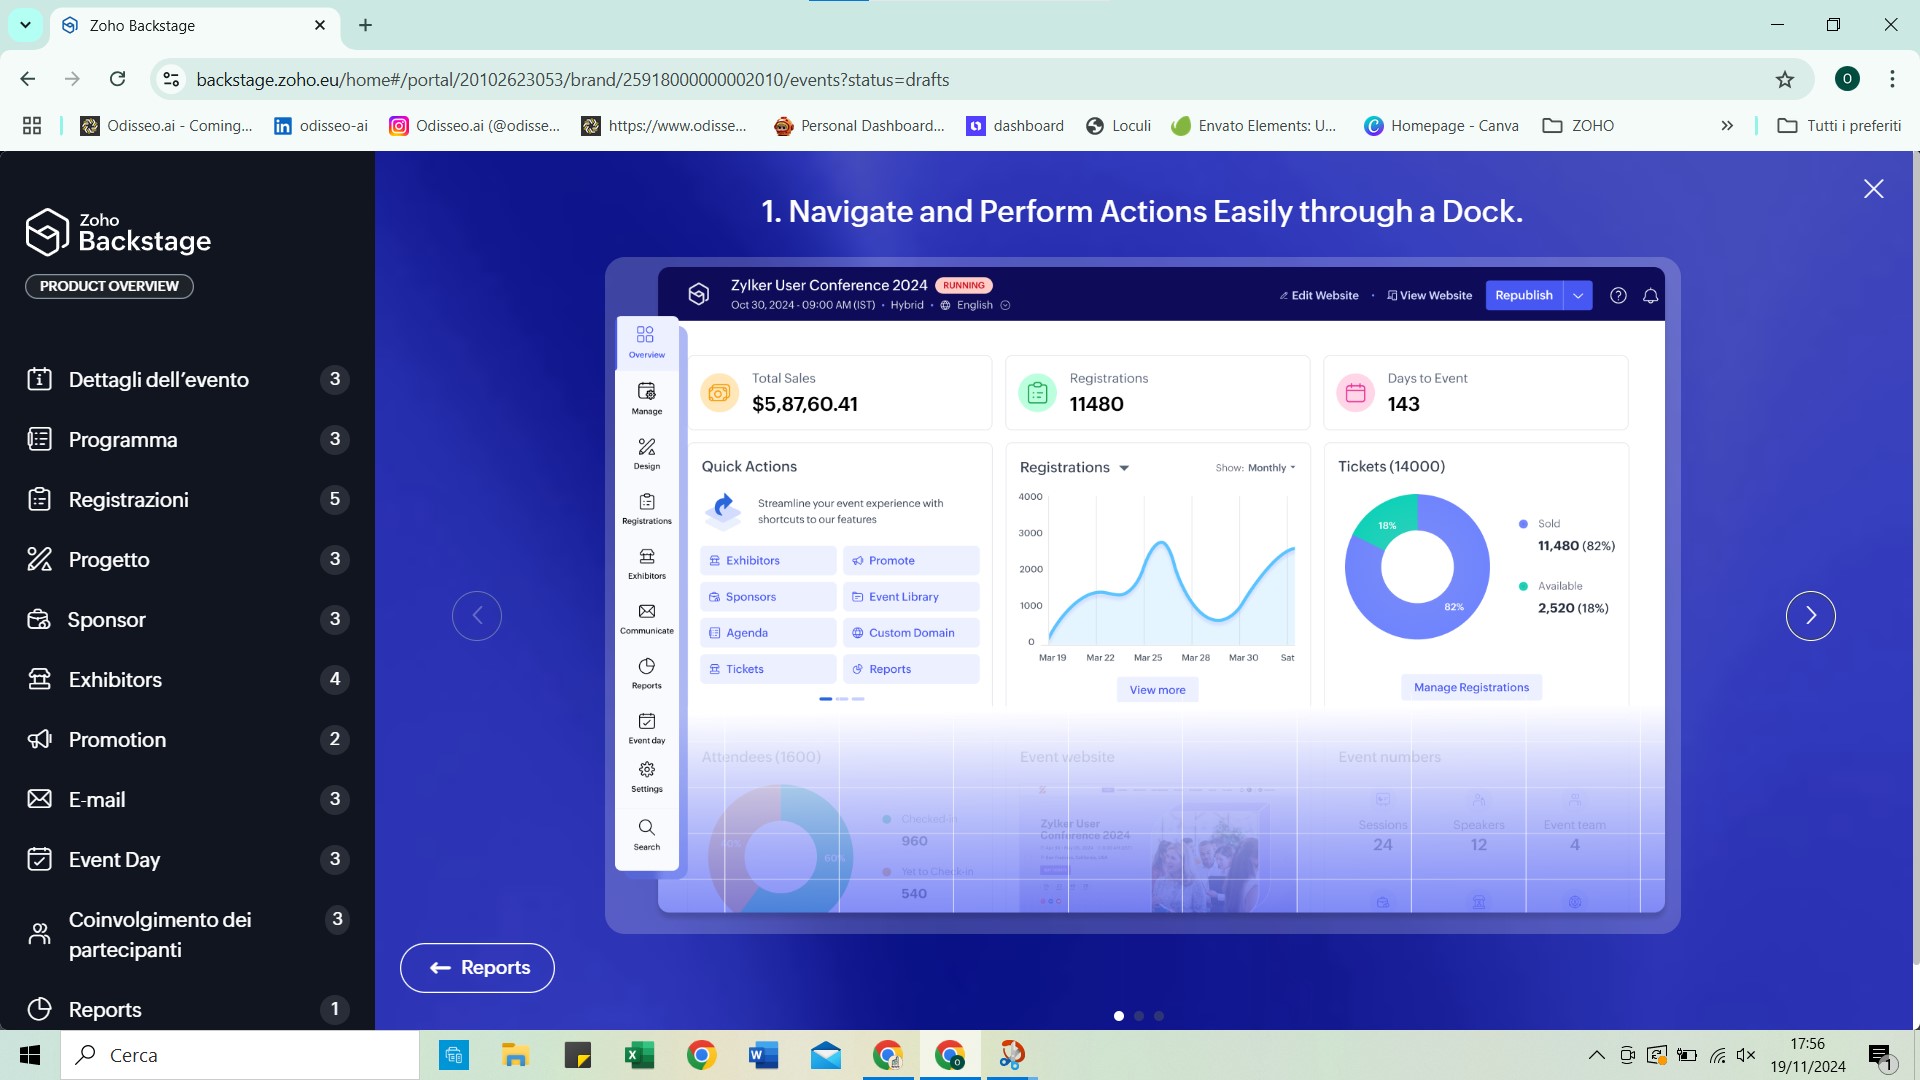Screen dimensions: 1920x1080
Task: Click the back to Reports button
Action: point(477,968)
